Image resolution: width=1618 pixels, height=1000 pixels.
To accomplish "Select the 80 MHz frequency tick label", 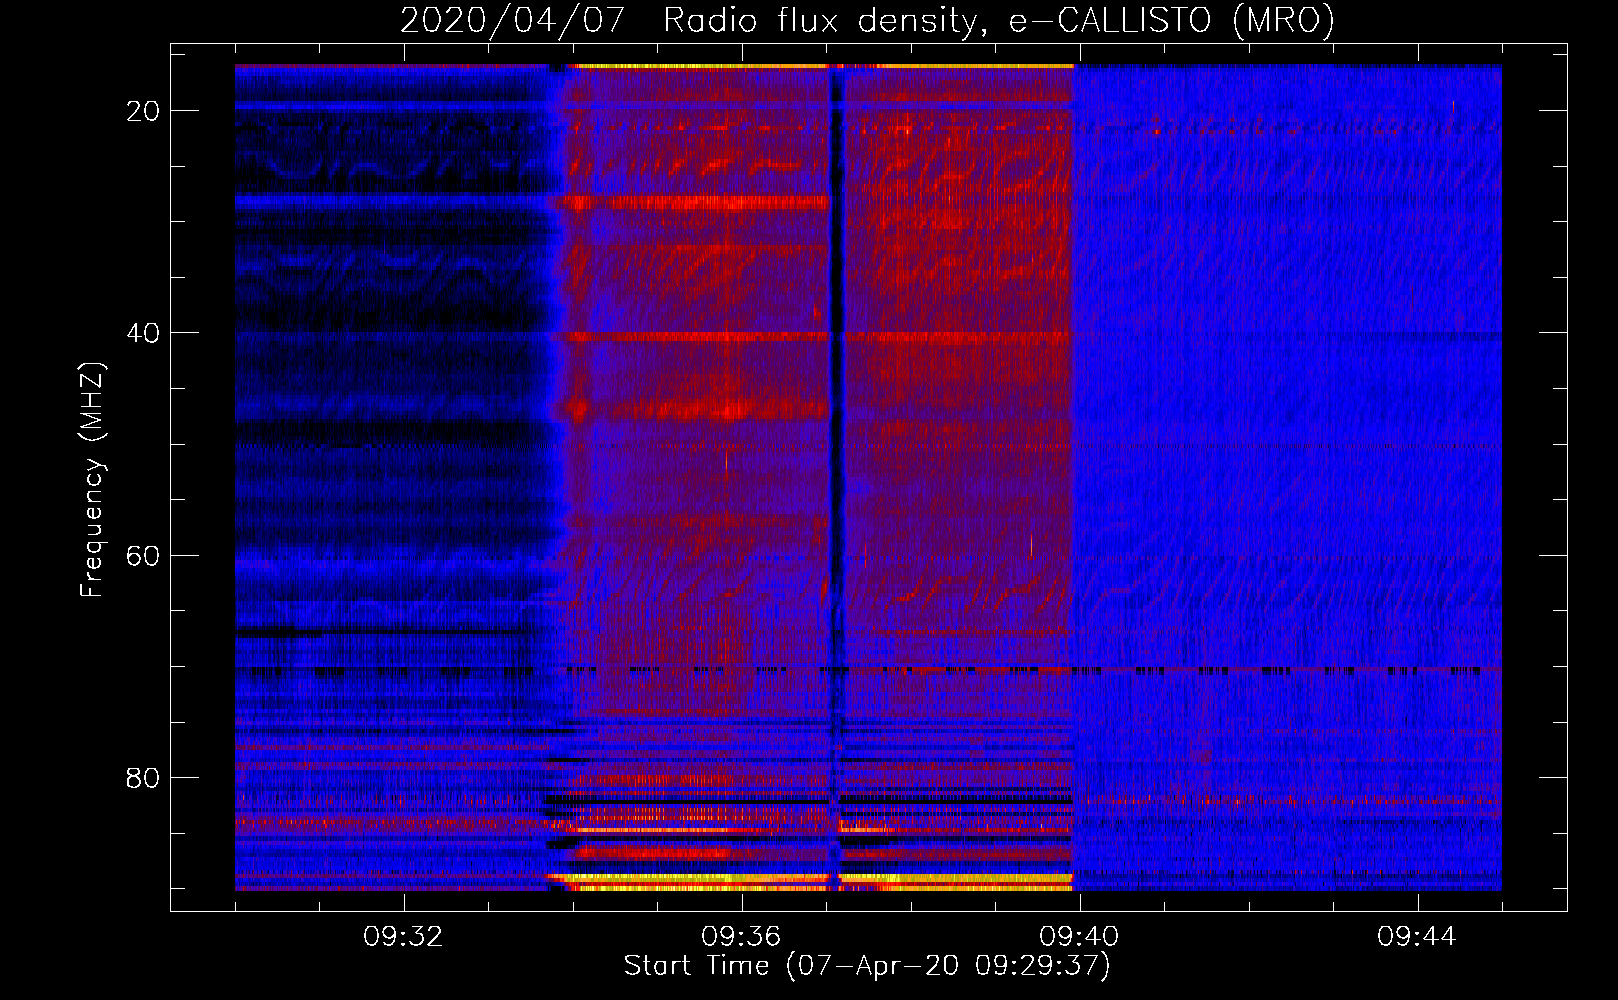I will tap(143, 778).
